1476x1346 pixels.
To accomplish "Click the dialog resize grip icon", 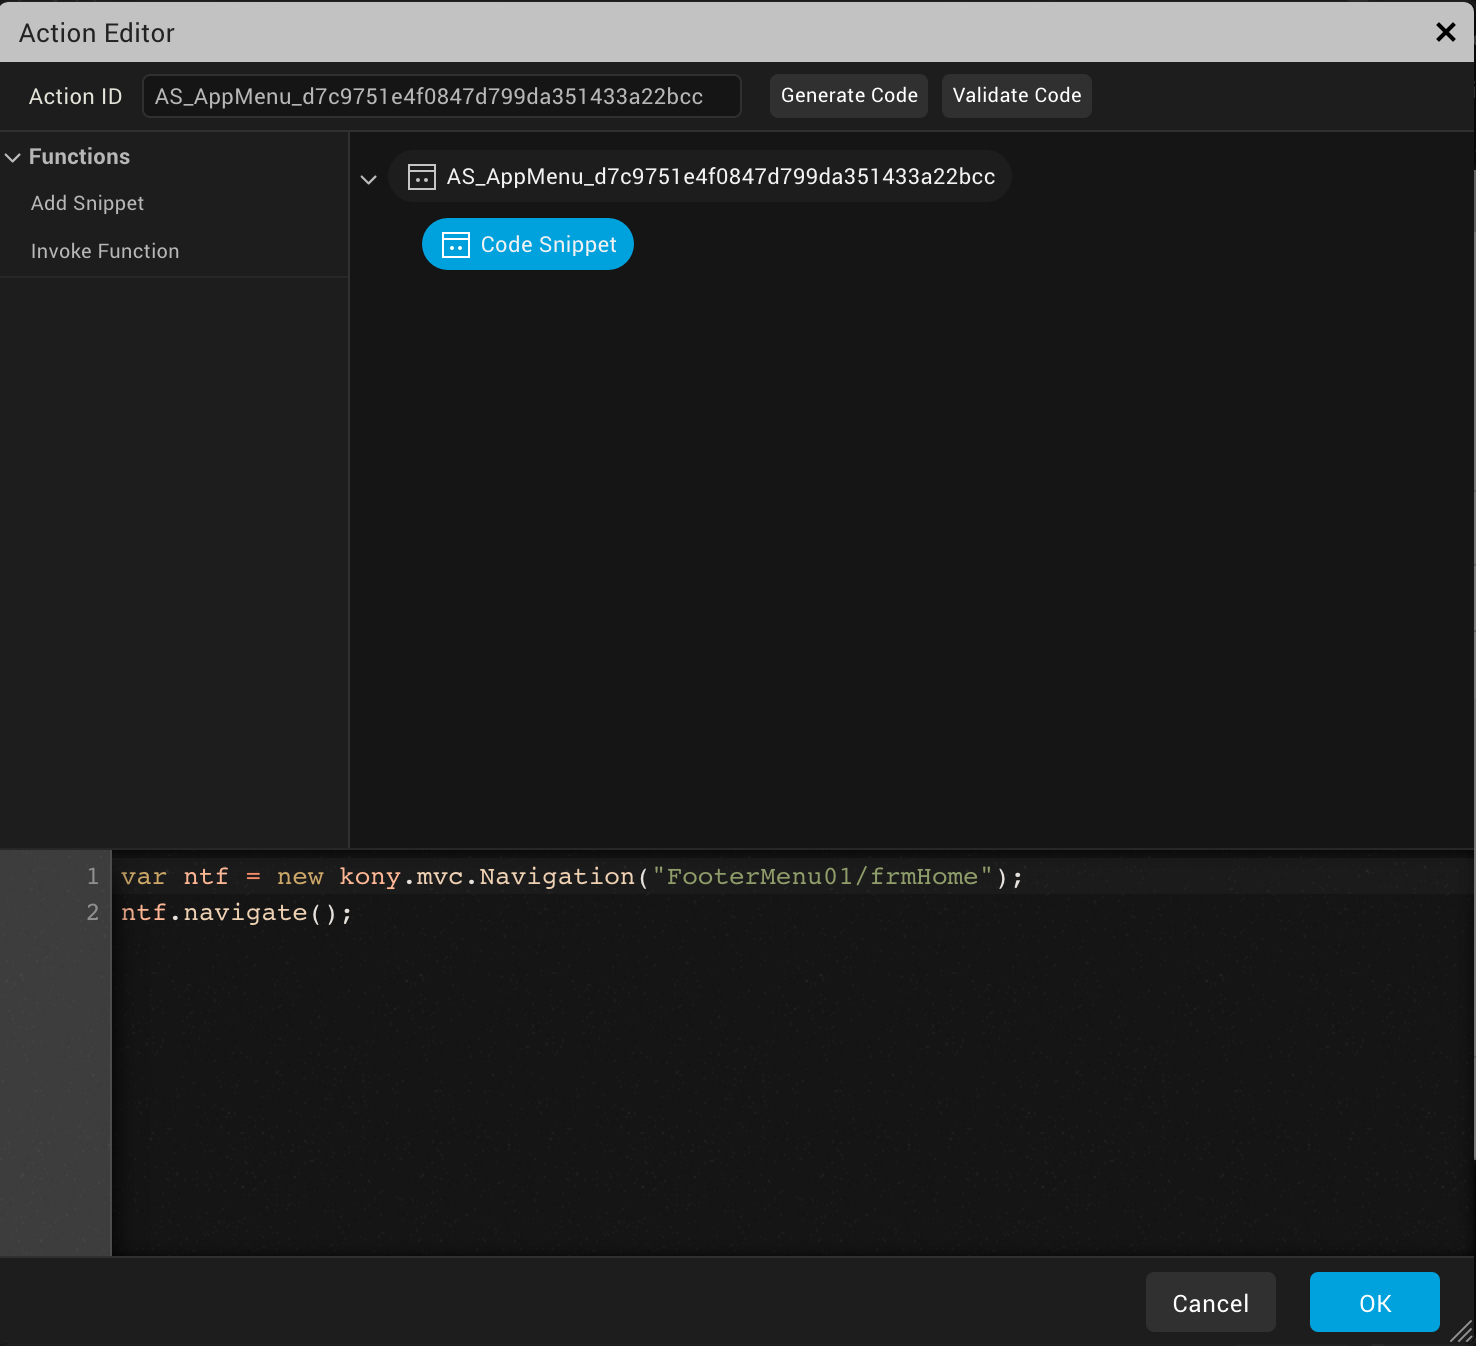I will [1461, 1331].
